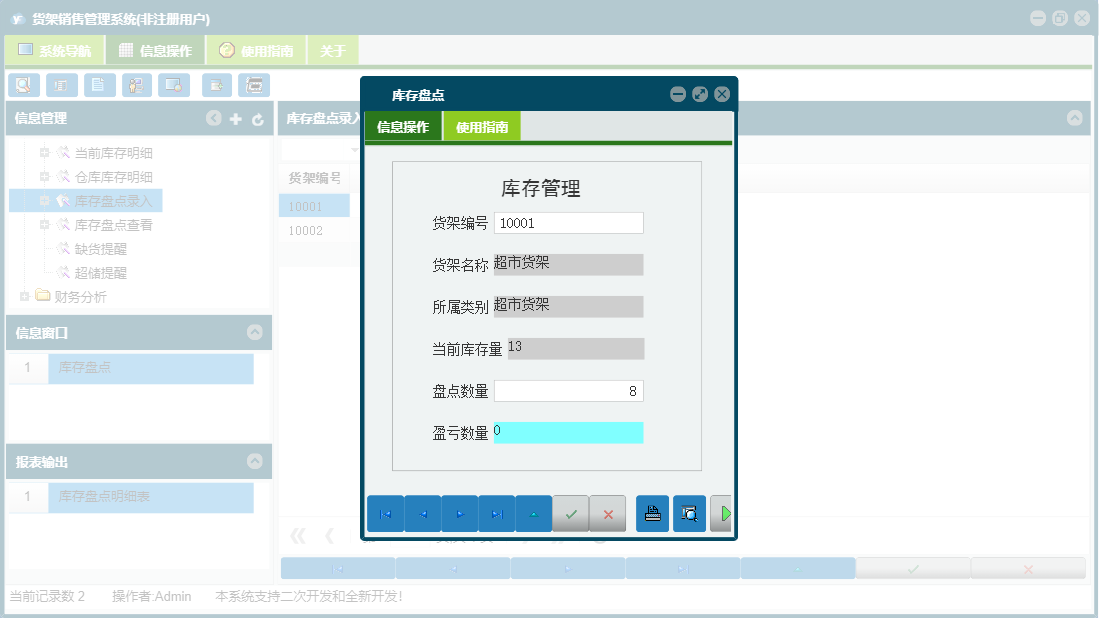Click the monitor-with-lens icon in the top toolbar
The height and width of the screenshot is (618, 1099).
(x=173, y=85)
